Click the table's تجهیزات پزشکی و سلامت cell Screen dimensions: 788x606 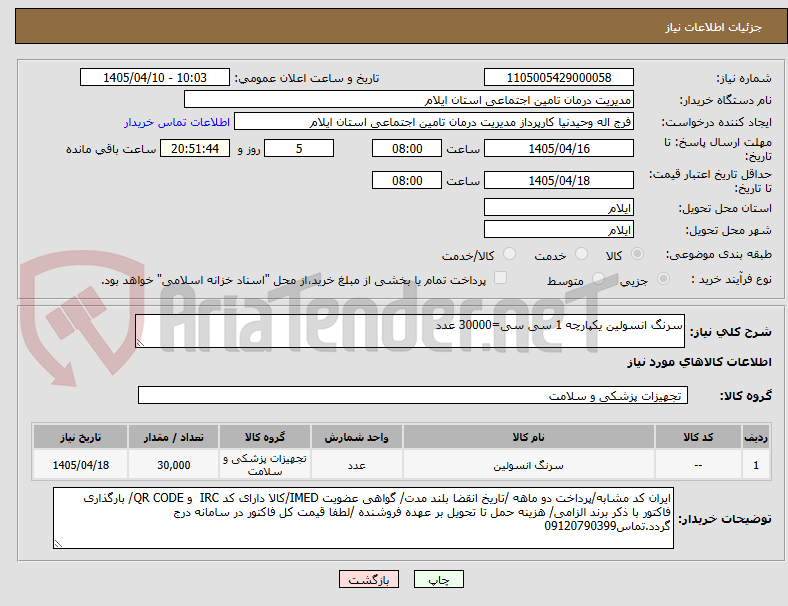pyautogui.click(x=265, y=465)
